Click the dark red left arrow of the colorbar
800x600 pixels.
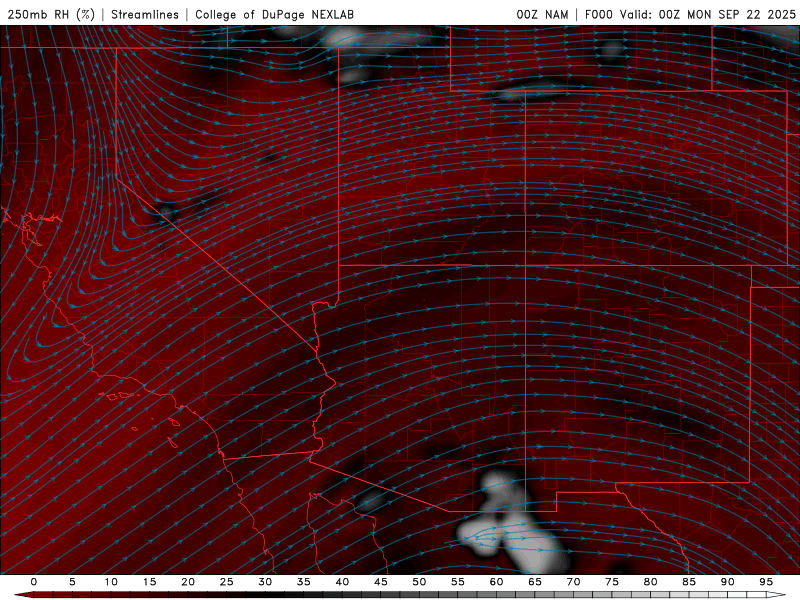click(23, 595)
